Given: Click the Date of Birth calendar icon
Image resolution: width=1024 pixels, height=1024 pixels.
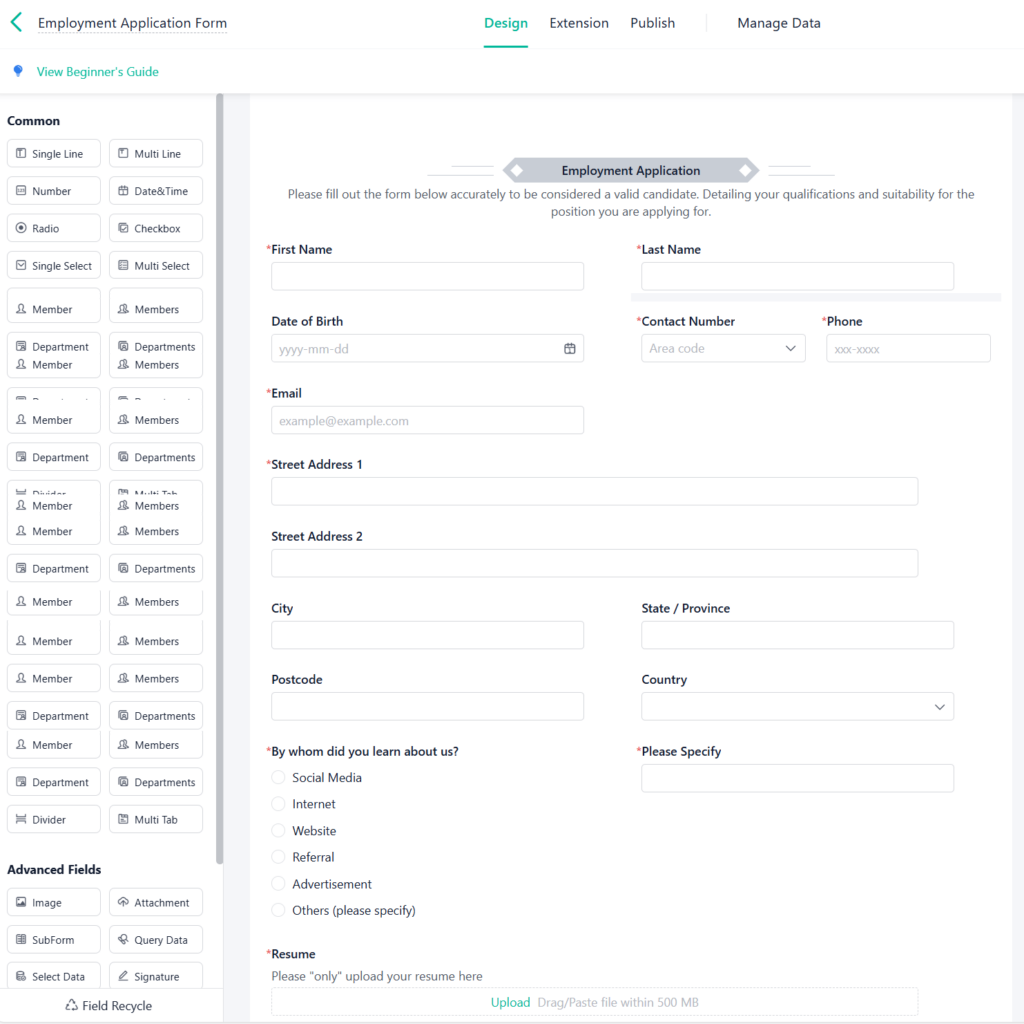Looking at the screenshot, I should (569, 349).
